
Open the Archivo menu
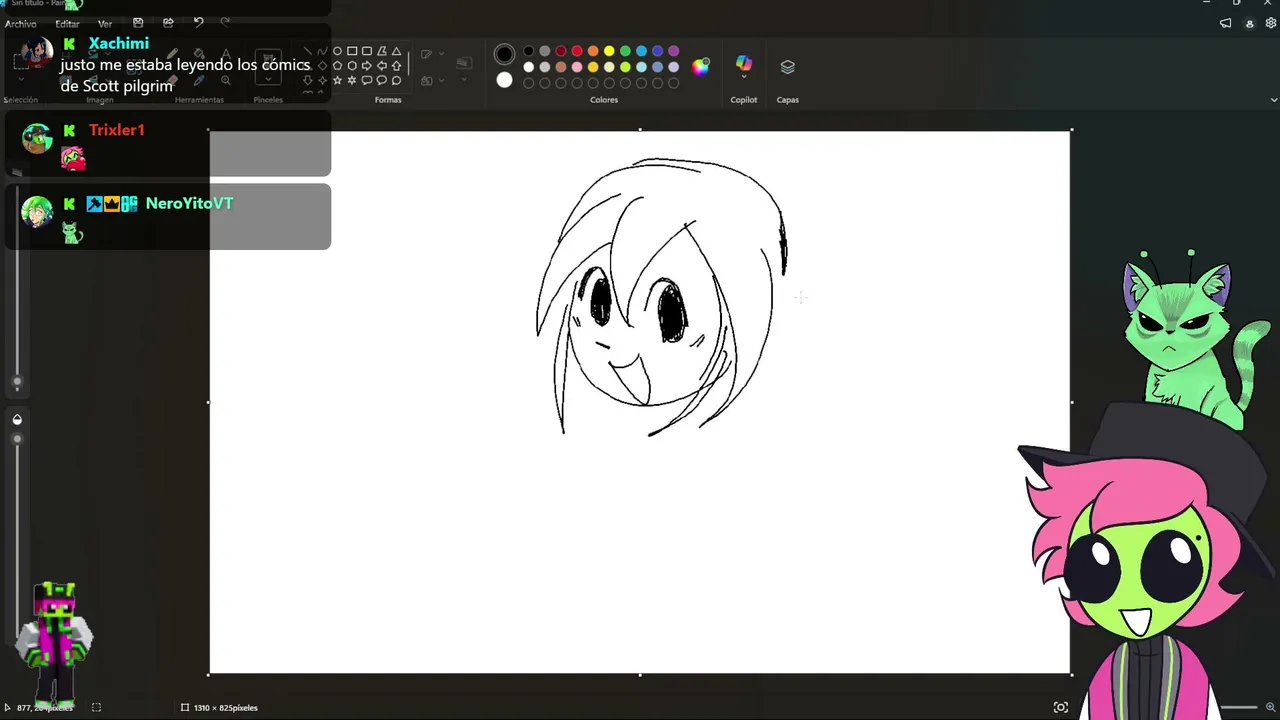click(21, 24)
